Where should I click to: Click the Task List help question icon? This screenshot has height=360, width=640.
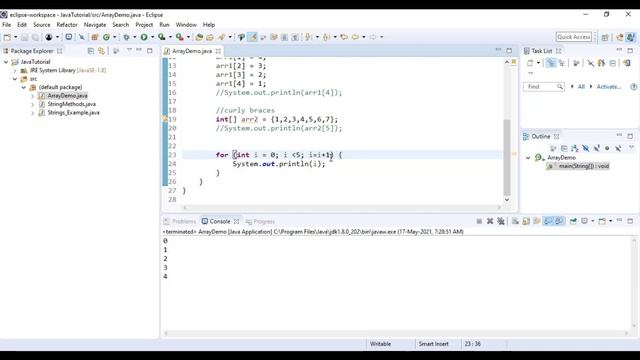coord(633,87)
